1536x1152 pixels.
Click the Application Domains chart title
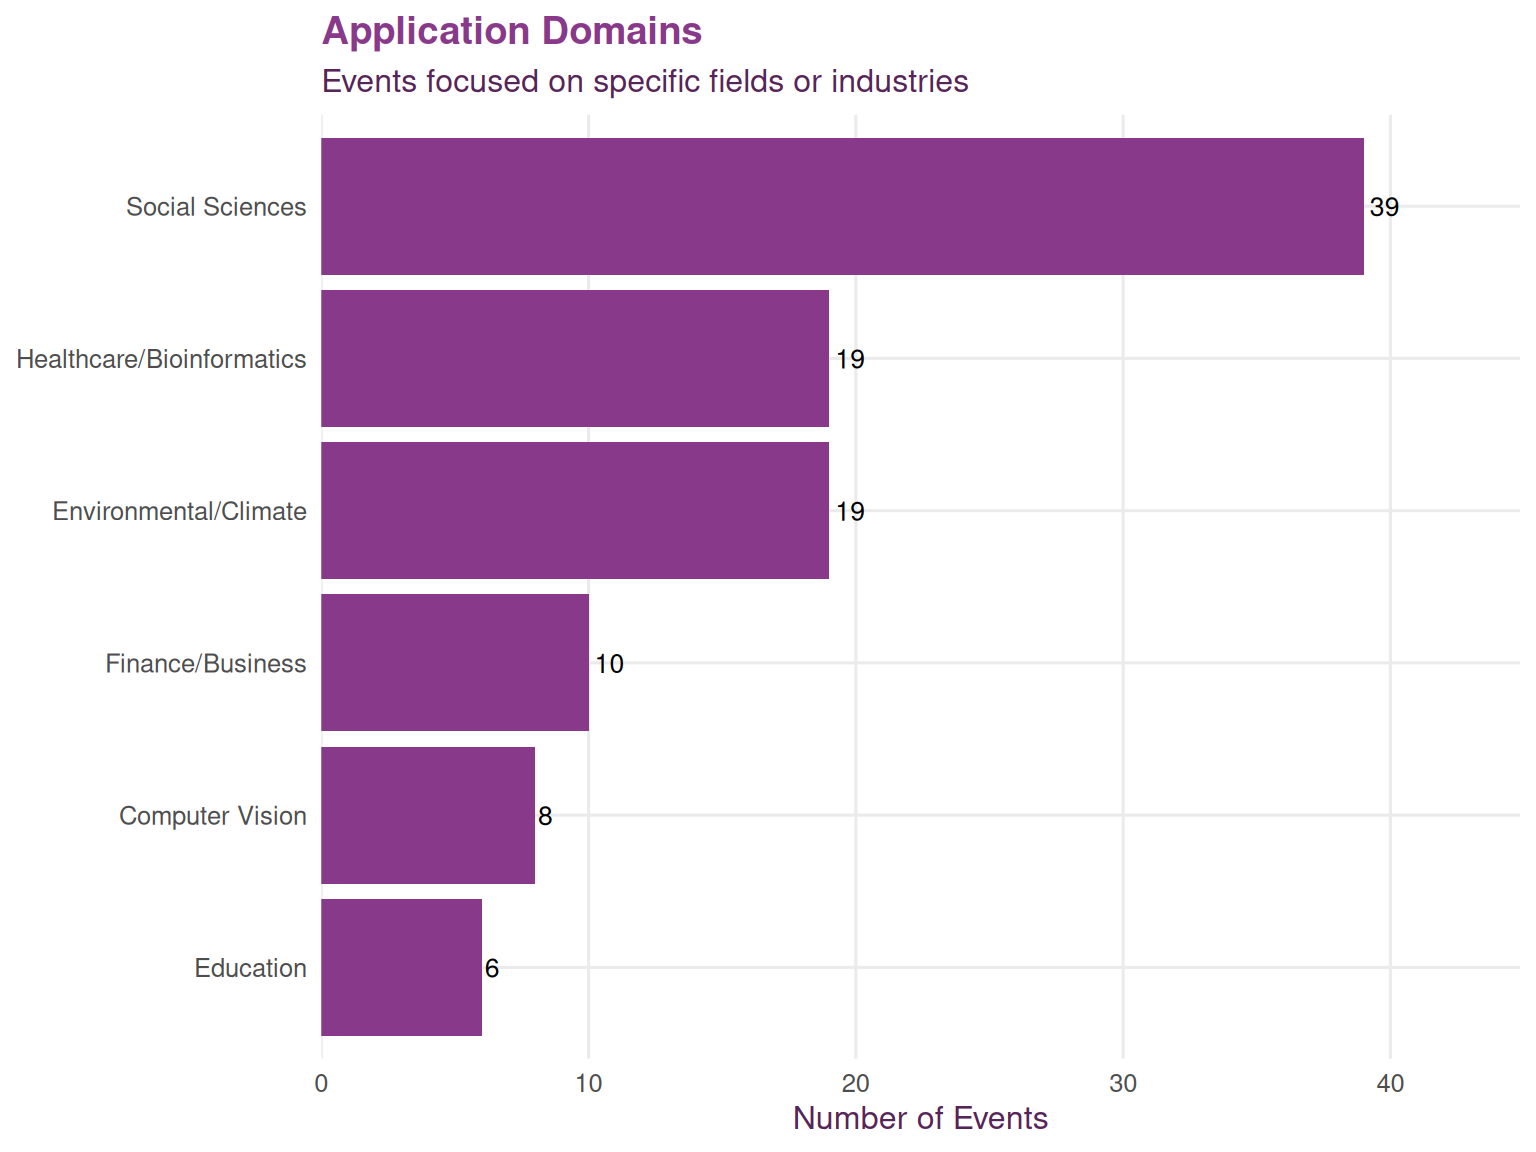[512, 31]
